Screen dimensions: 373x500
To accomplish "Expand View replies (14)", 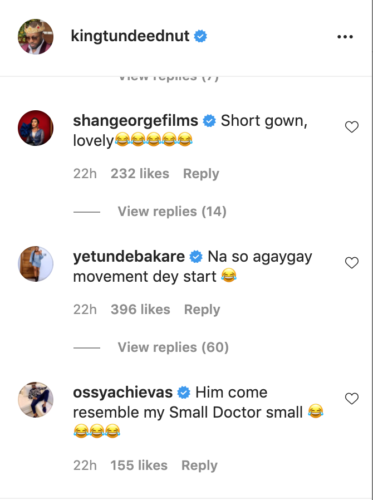I will coord(172,211).
